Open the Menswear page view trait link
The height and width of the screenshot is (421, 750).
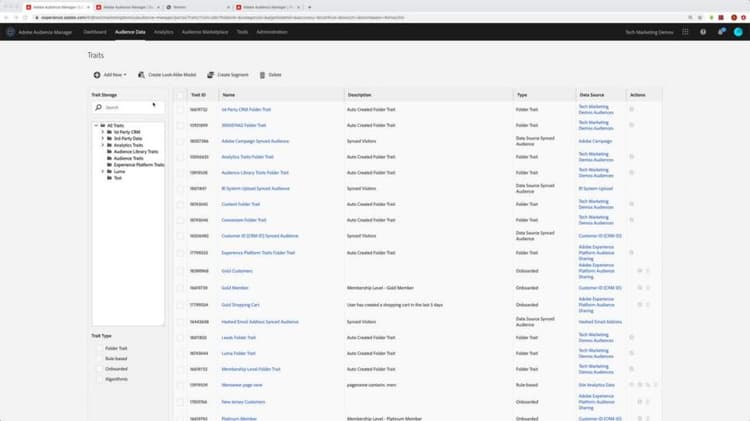point(242,385)
